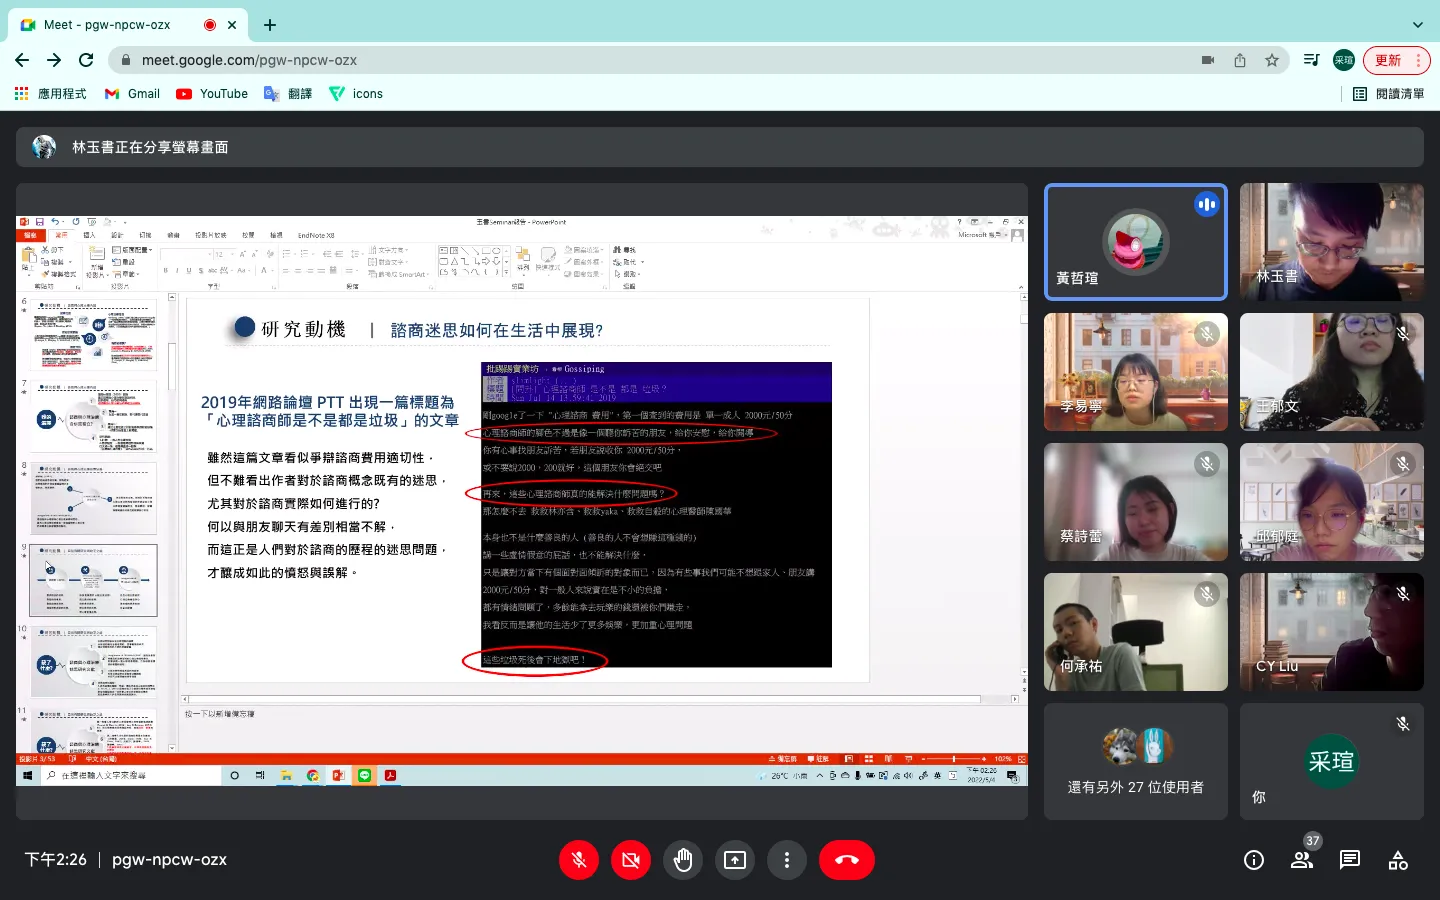Click 何承祐 video tile

coord(1136,632)
